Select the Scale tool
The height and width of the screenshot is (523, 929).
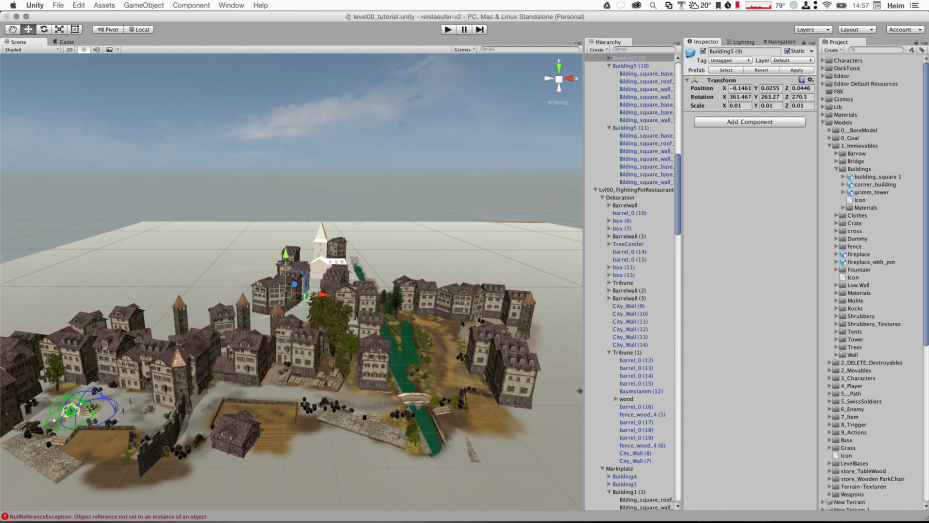60,29
